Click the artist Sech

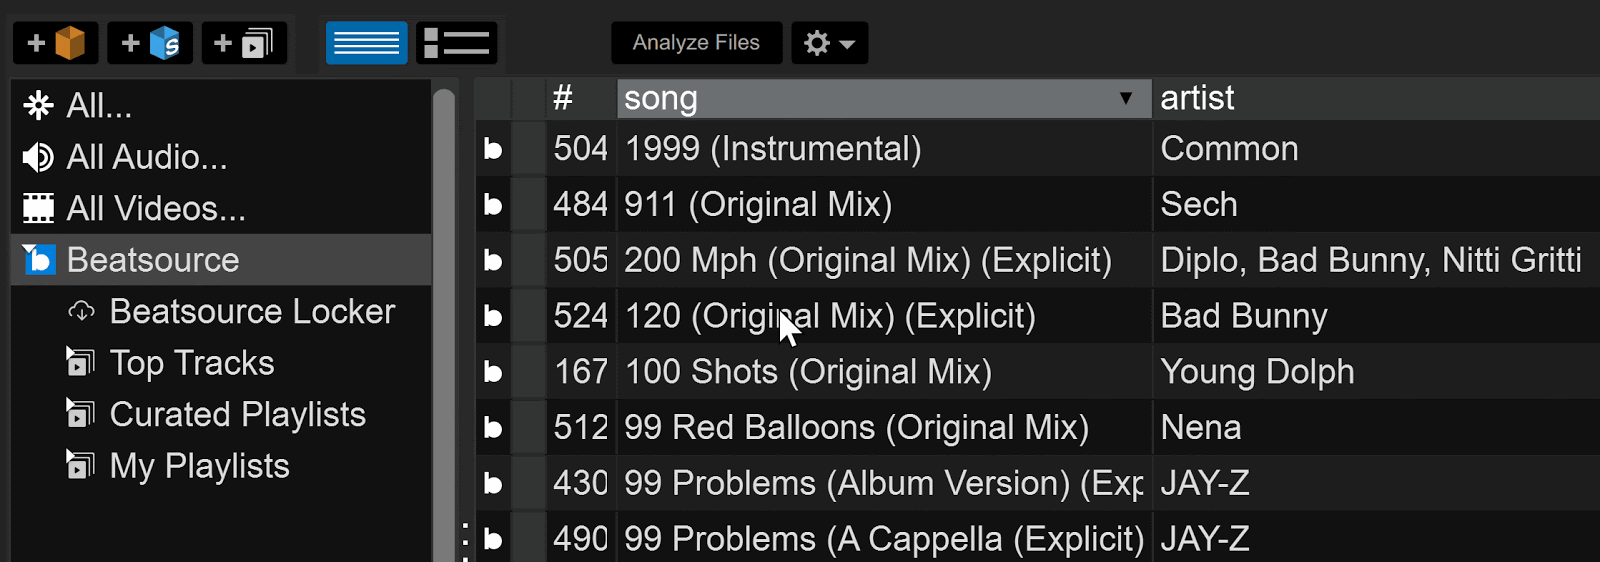(x=1199, y=205)
